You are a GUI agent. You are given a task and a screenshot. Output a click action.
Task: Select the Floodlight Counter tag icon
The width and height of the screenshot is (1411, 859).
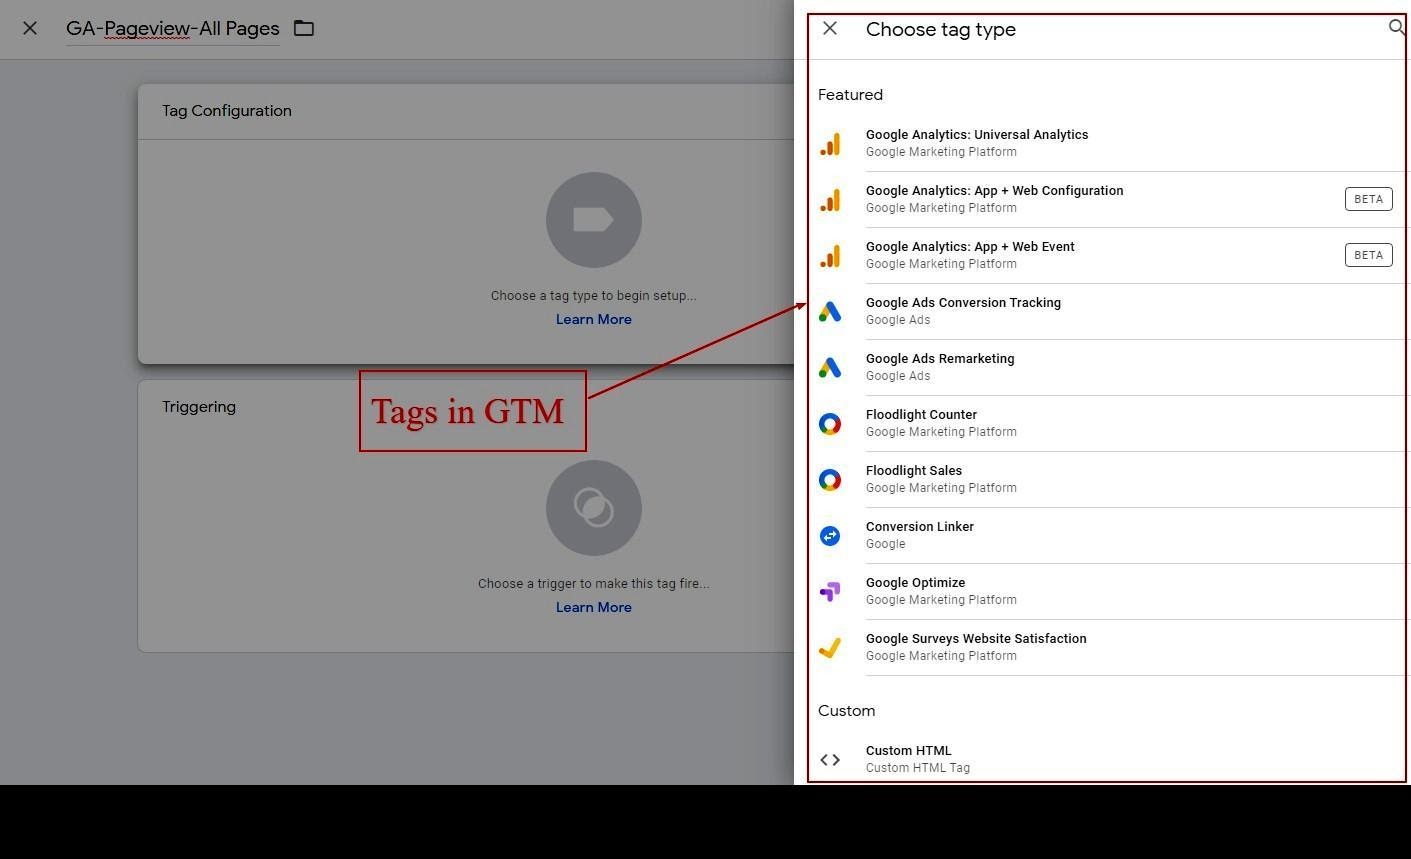pyautogui.click(x=830, y=423)
